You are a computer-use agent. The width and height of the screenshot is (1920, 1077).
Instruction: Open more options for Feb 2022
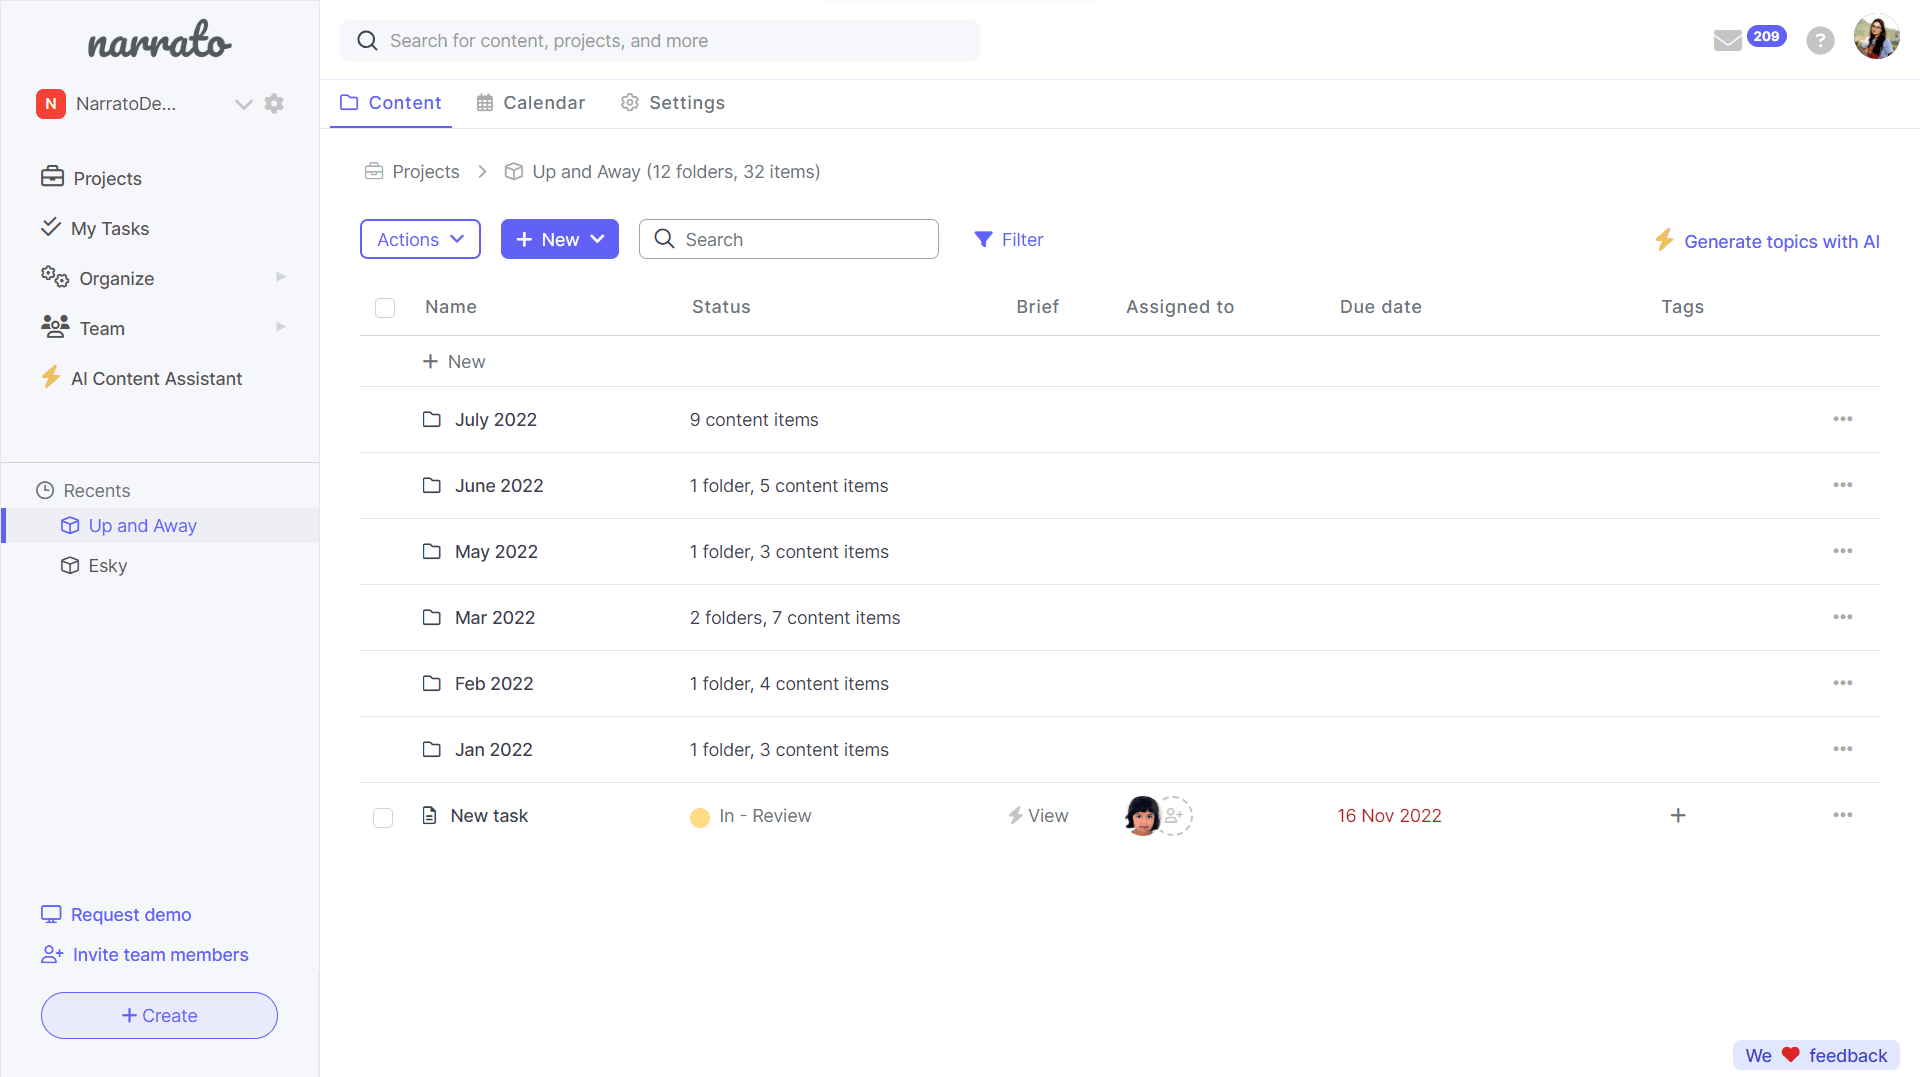[1843, 683]
